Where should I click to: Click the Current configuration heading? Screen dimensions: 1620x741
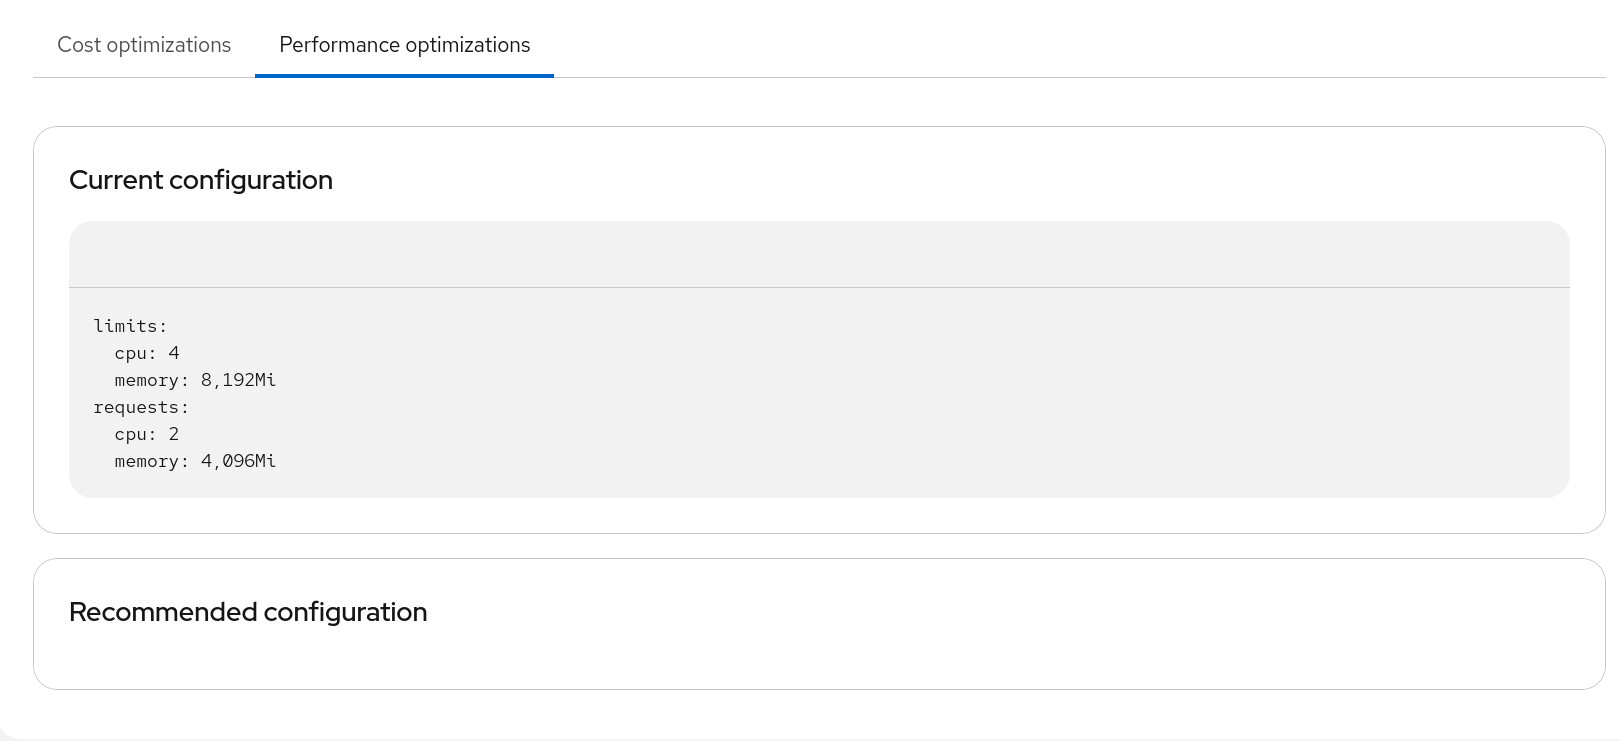(x=201, y=180)
